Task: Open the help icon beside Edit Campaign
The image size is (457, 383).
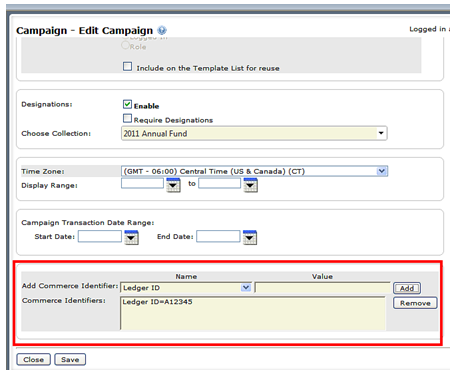Action: point(162,30)
